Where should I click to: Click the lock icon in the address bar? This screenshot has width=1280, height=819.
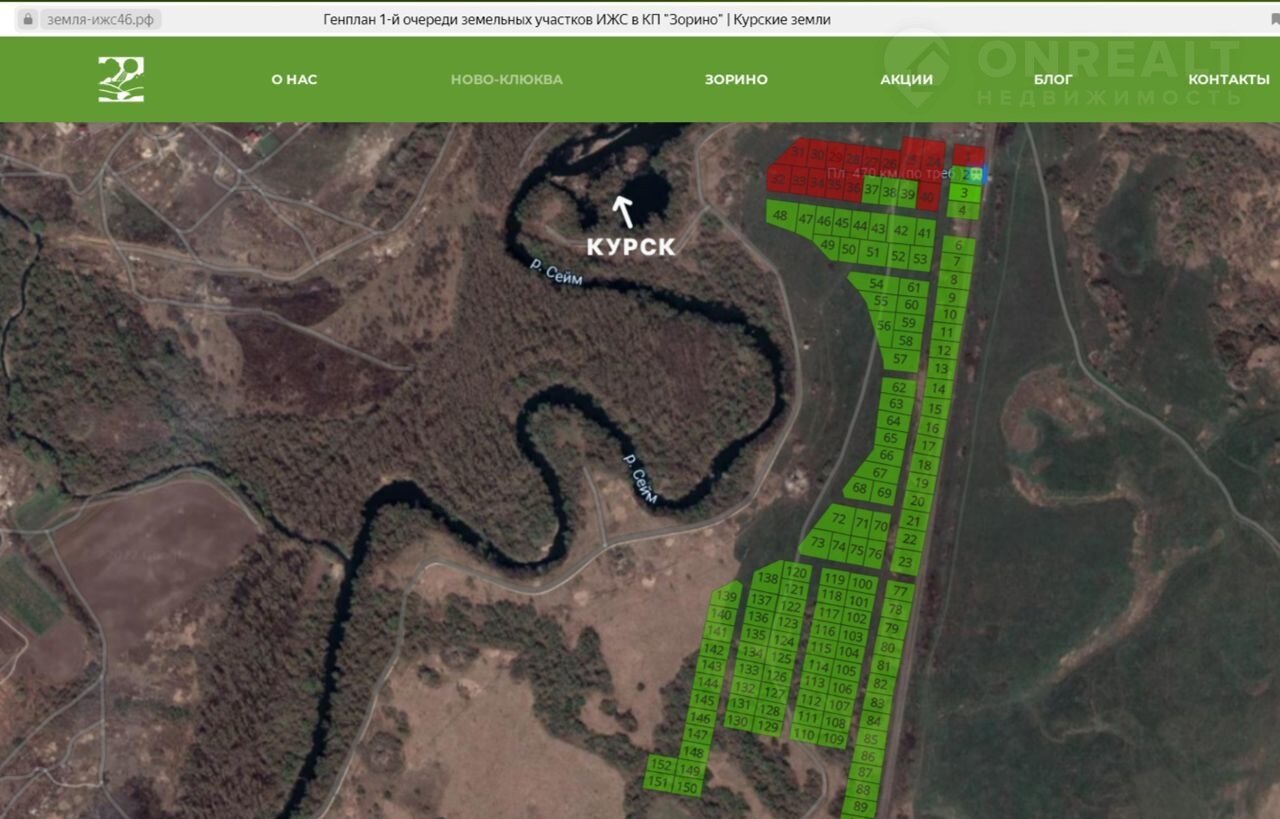(x=28, y=19)
